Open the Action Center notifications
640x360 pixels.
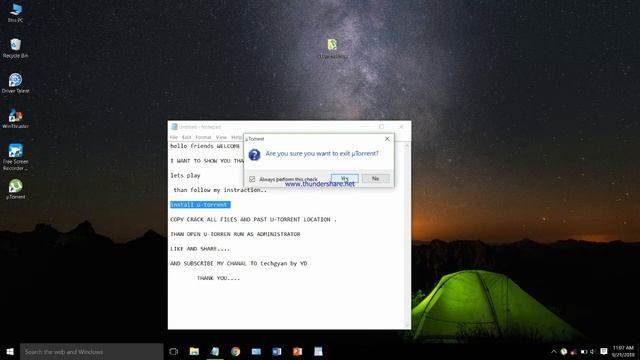point(604,351)
